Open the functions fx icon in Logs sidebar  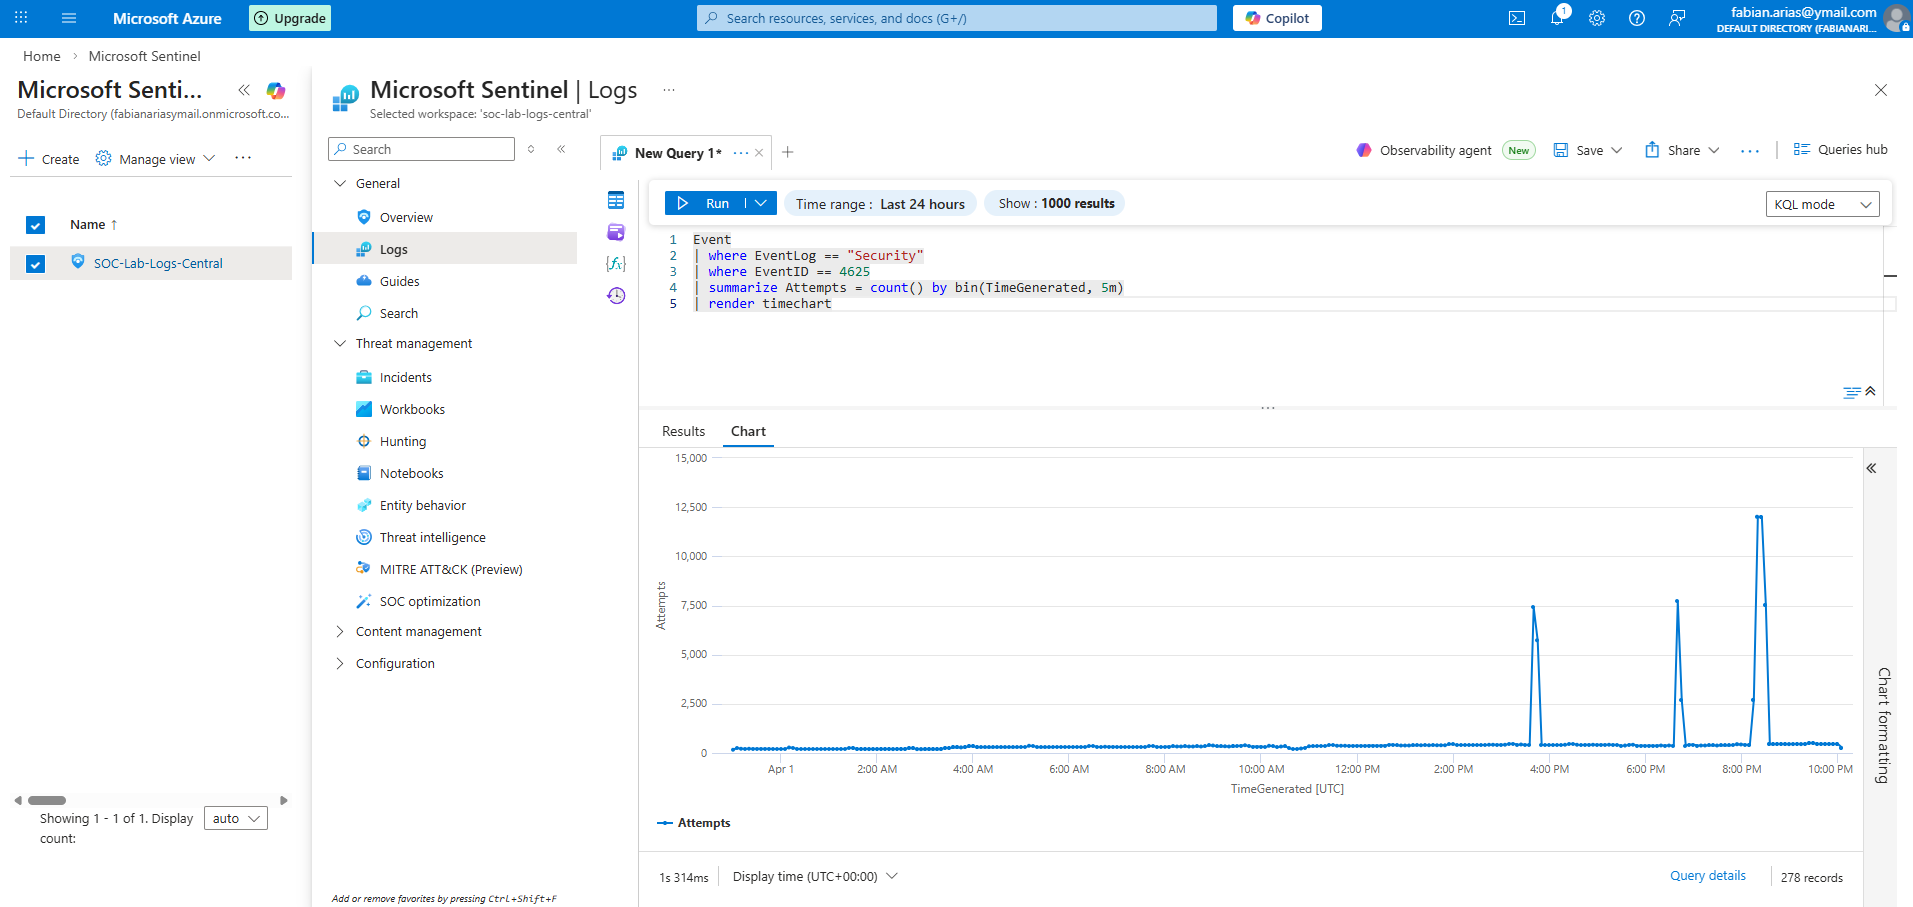(616, 264)
